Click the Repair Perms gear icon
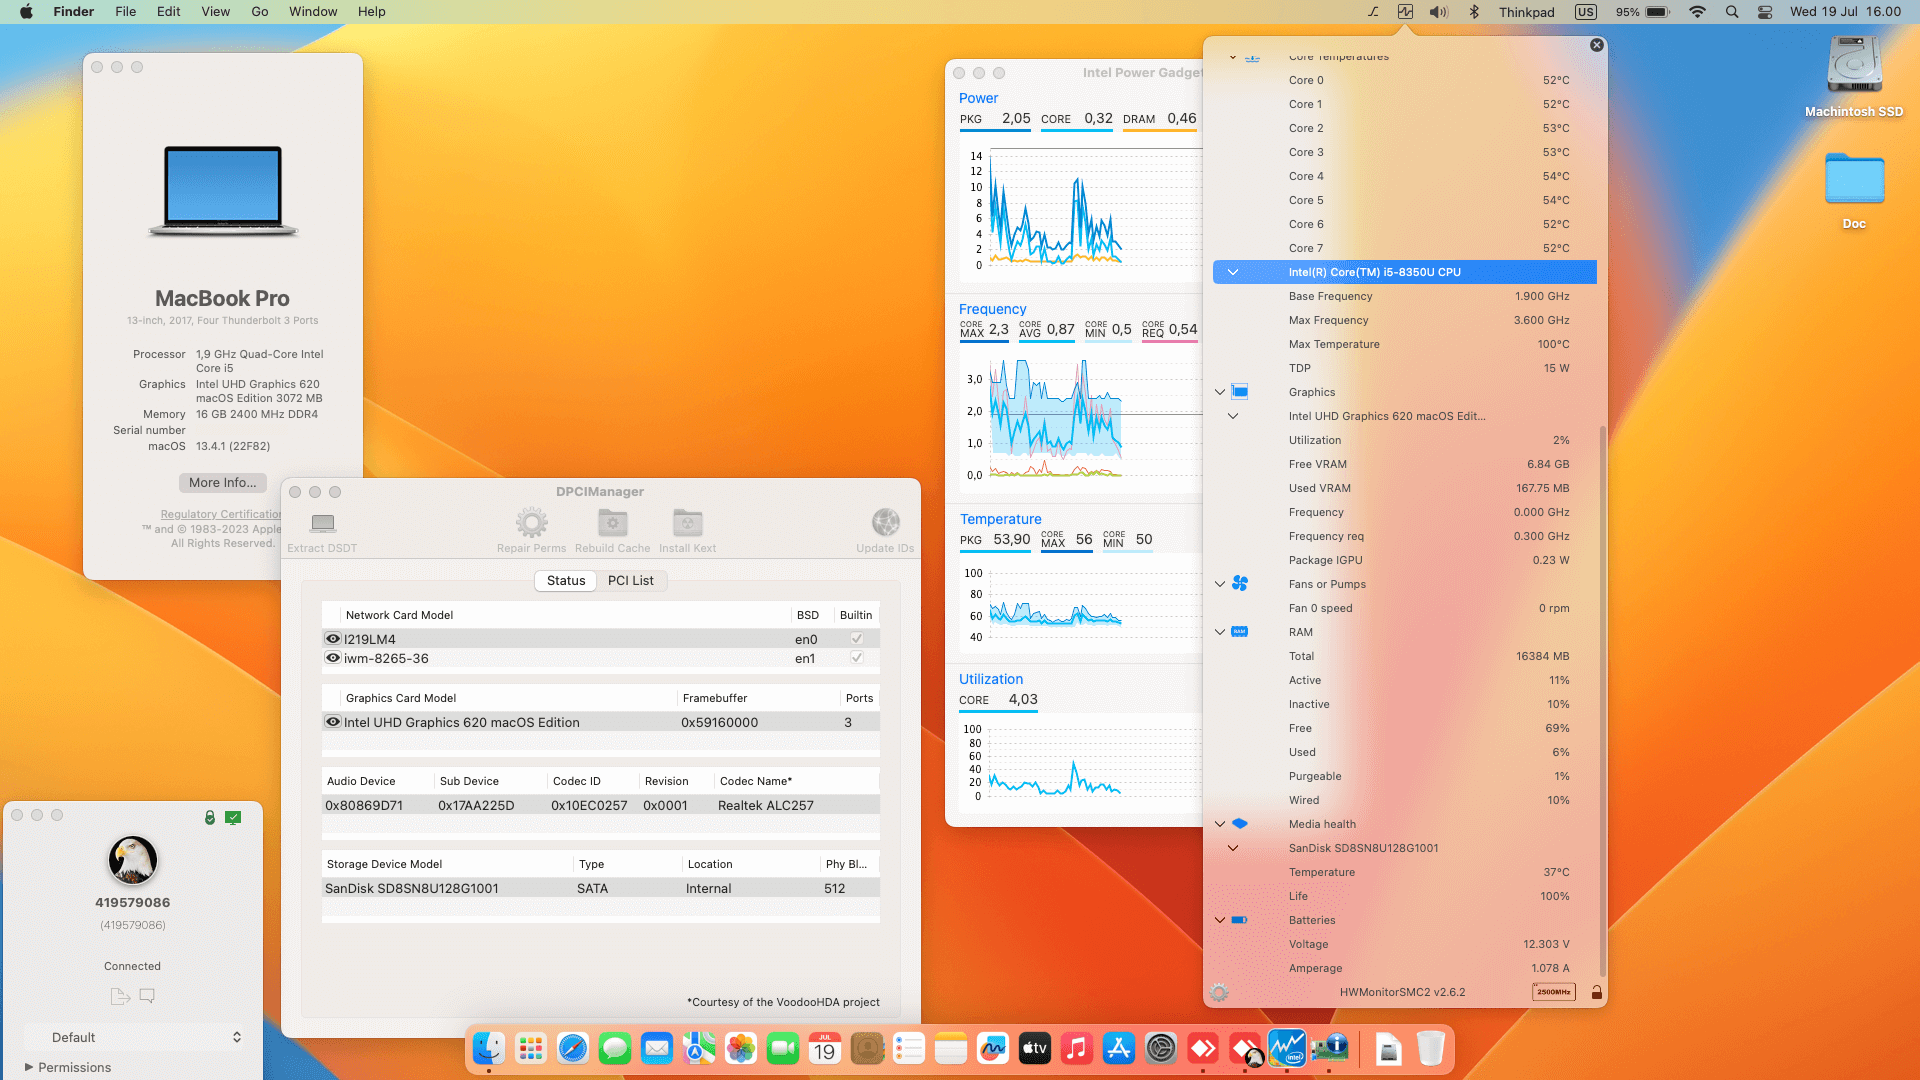Viewport: 1920px width, 1080px height. click(x=531, y=523)
